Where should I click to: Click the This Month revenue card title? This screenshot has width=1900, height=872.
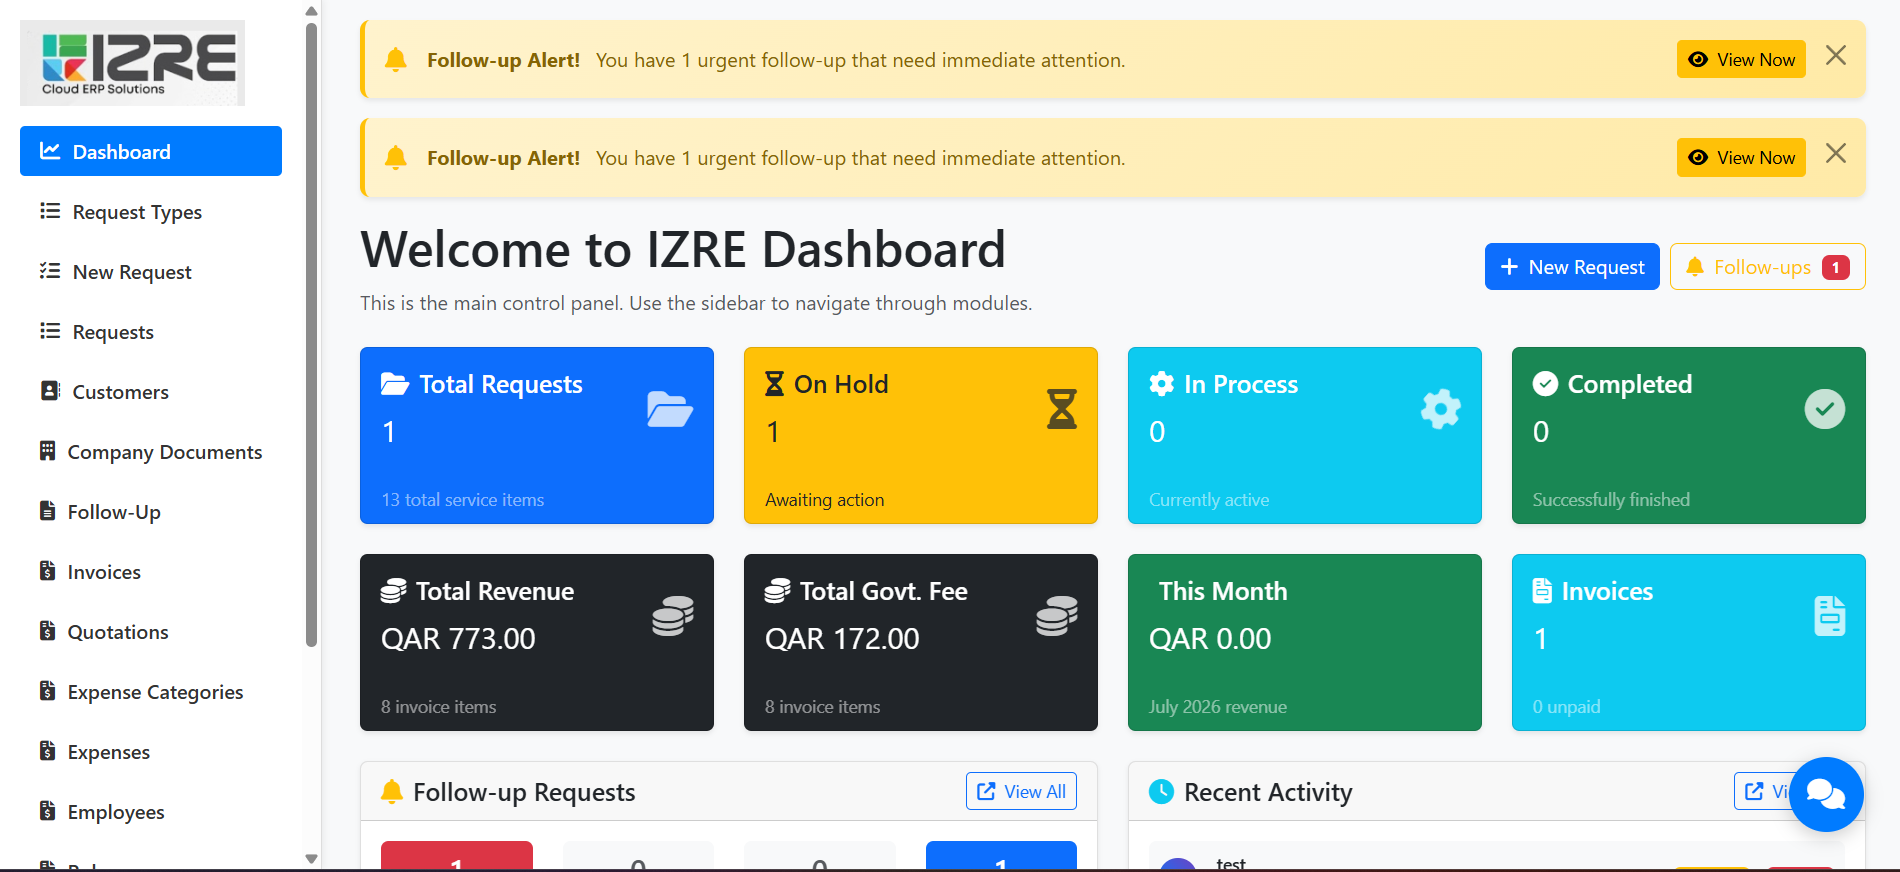(1223, 591)
